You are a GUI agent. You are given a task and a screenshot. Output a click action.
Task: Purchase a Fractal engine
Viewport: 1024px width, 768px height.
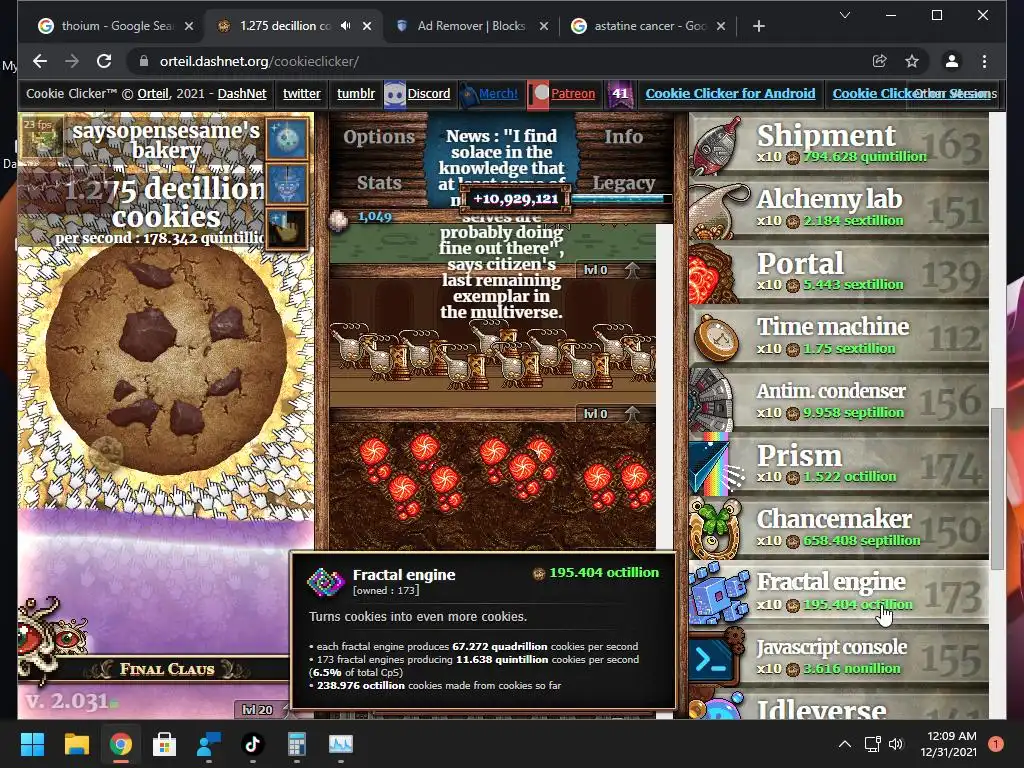839,592
